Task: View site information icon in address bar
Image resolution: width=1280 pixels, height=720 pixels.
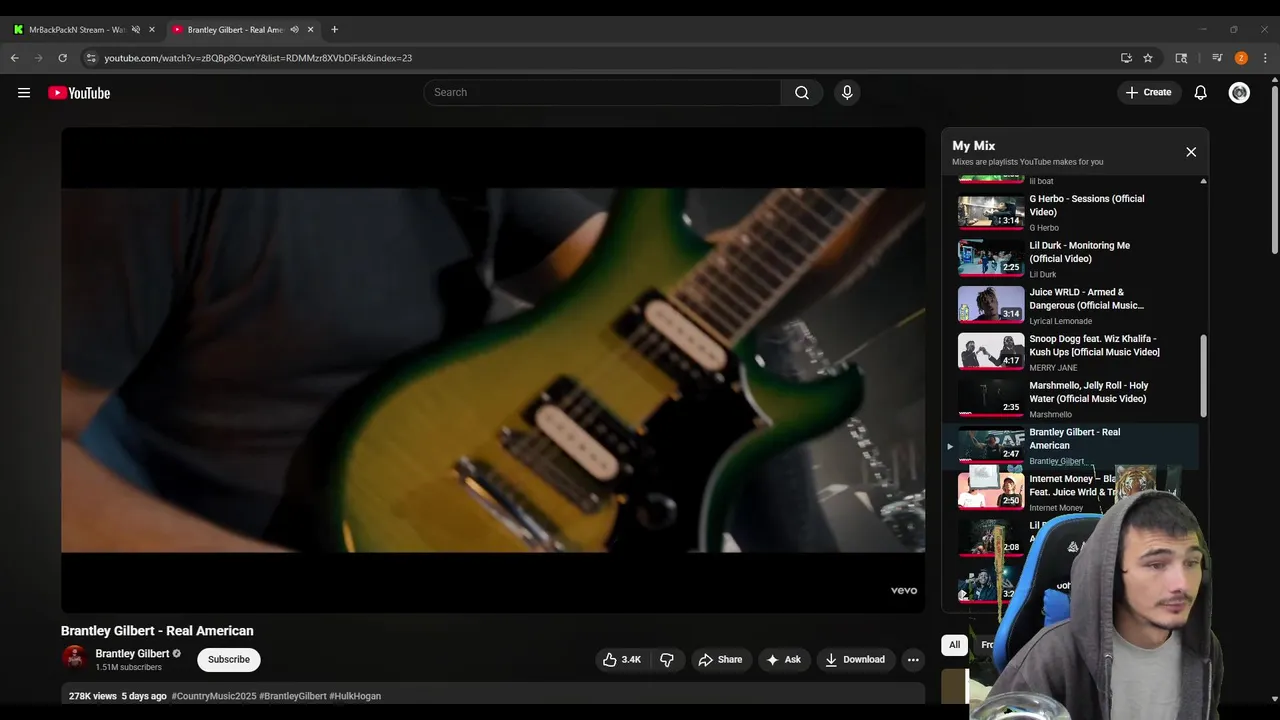Action: pos(91,58)
